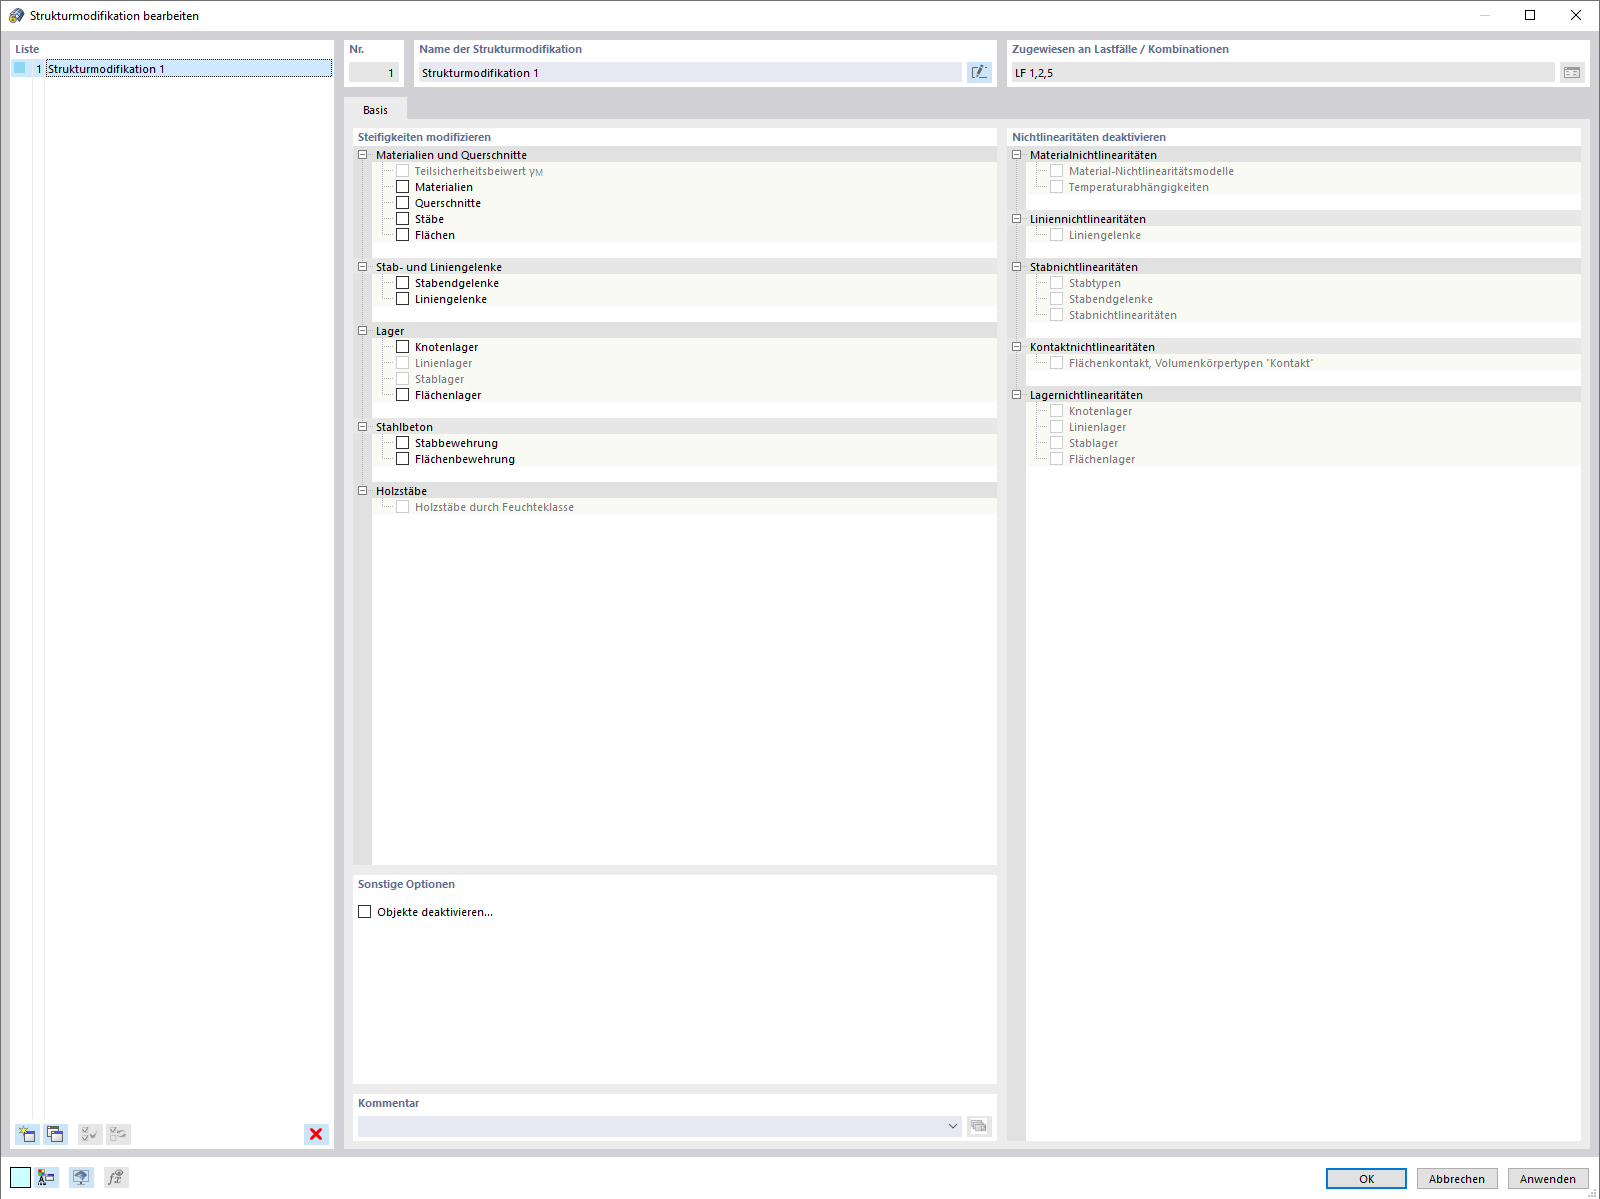
Task: Tick Liniengelenke under Stab- und Liniengelenke
Action: coord(403,299)
